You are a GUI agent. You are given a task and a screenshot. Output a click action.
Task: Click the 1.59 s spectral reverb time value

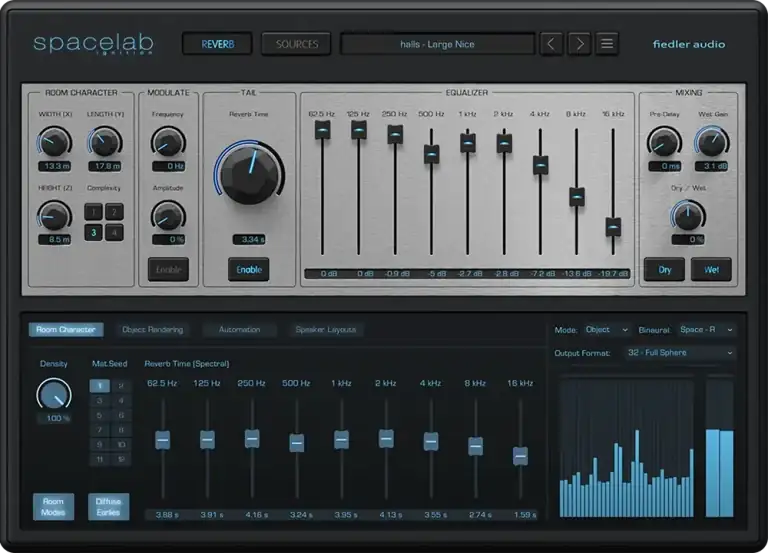(525, 515)
